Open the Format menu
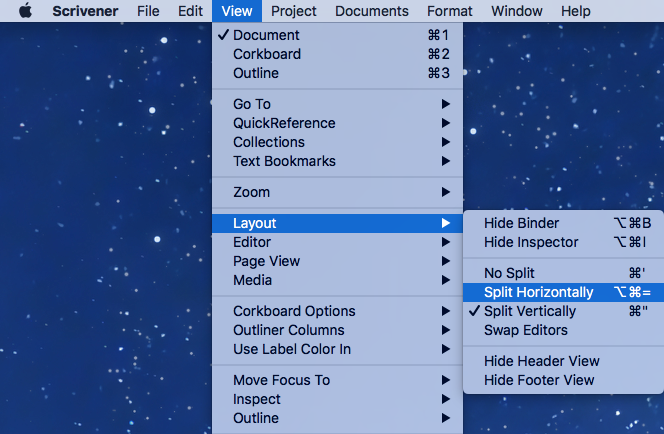Viewport: 664px width, 434px height. pyautogui.click(x=449, y=11)
